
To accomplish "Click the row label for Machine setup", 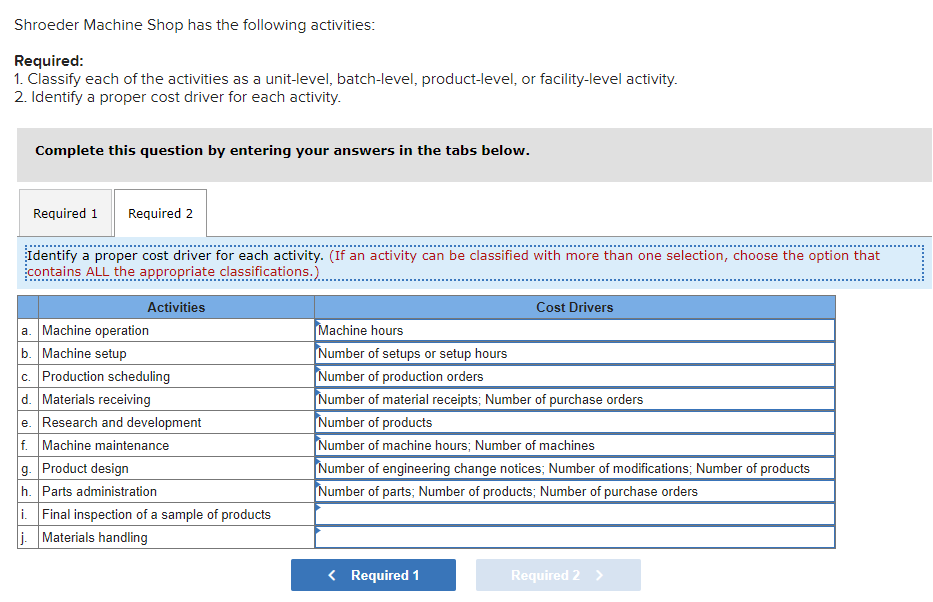I will point(25,352).
